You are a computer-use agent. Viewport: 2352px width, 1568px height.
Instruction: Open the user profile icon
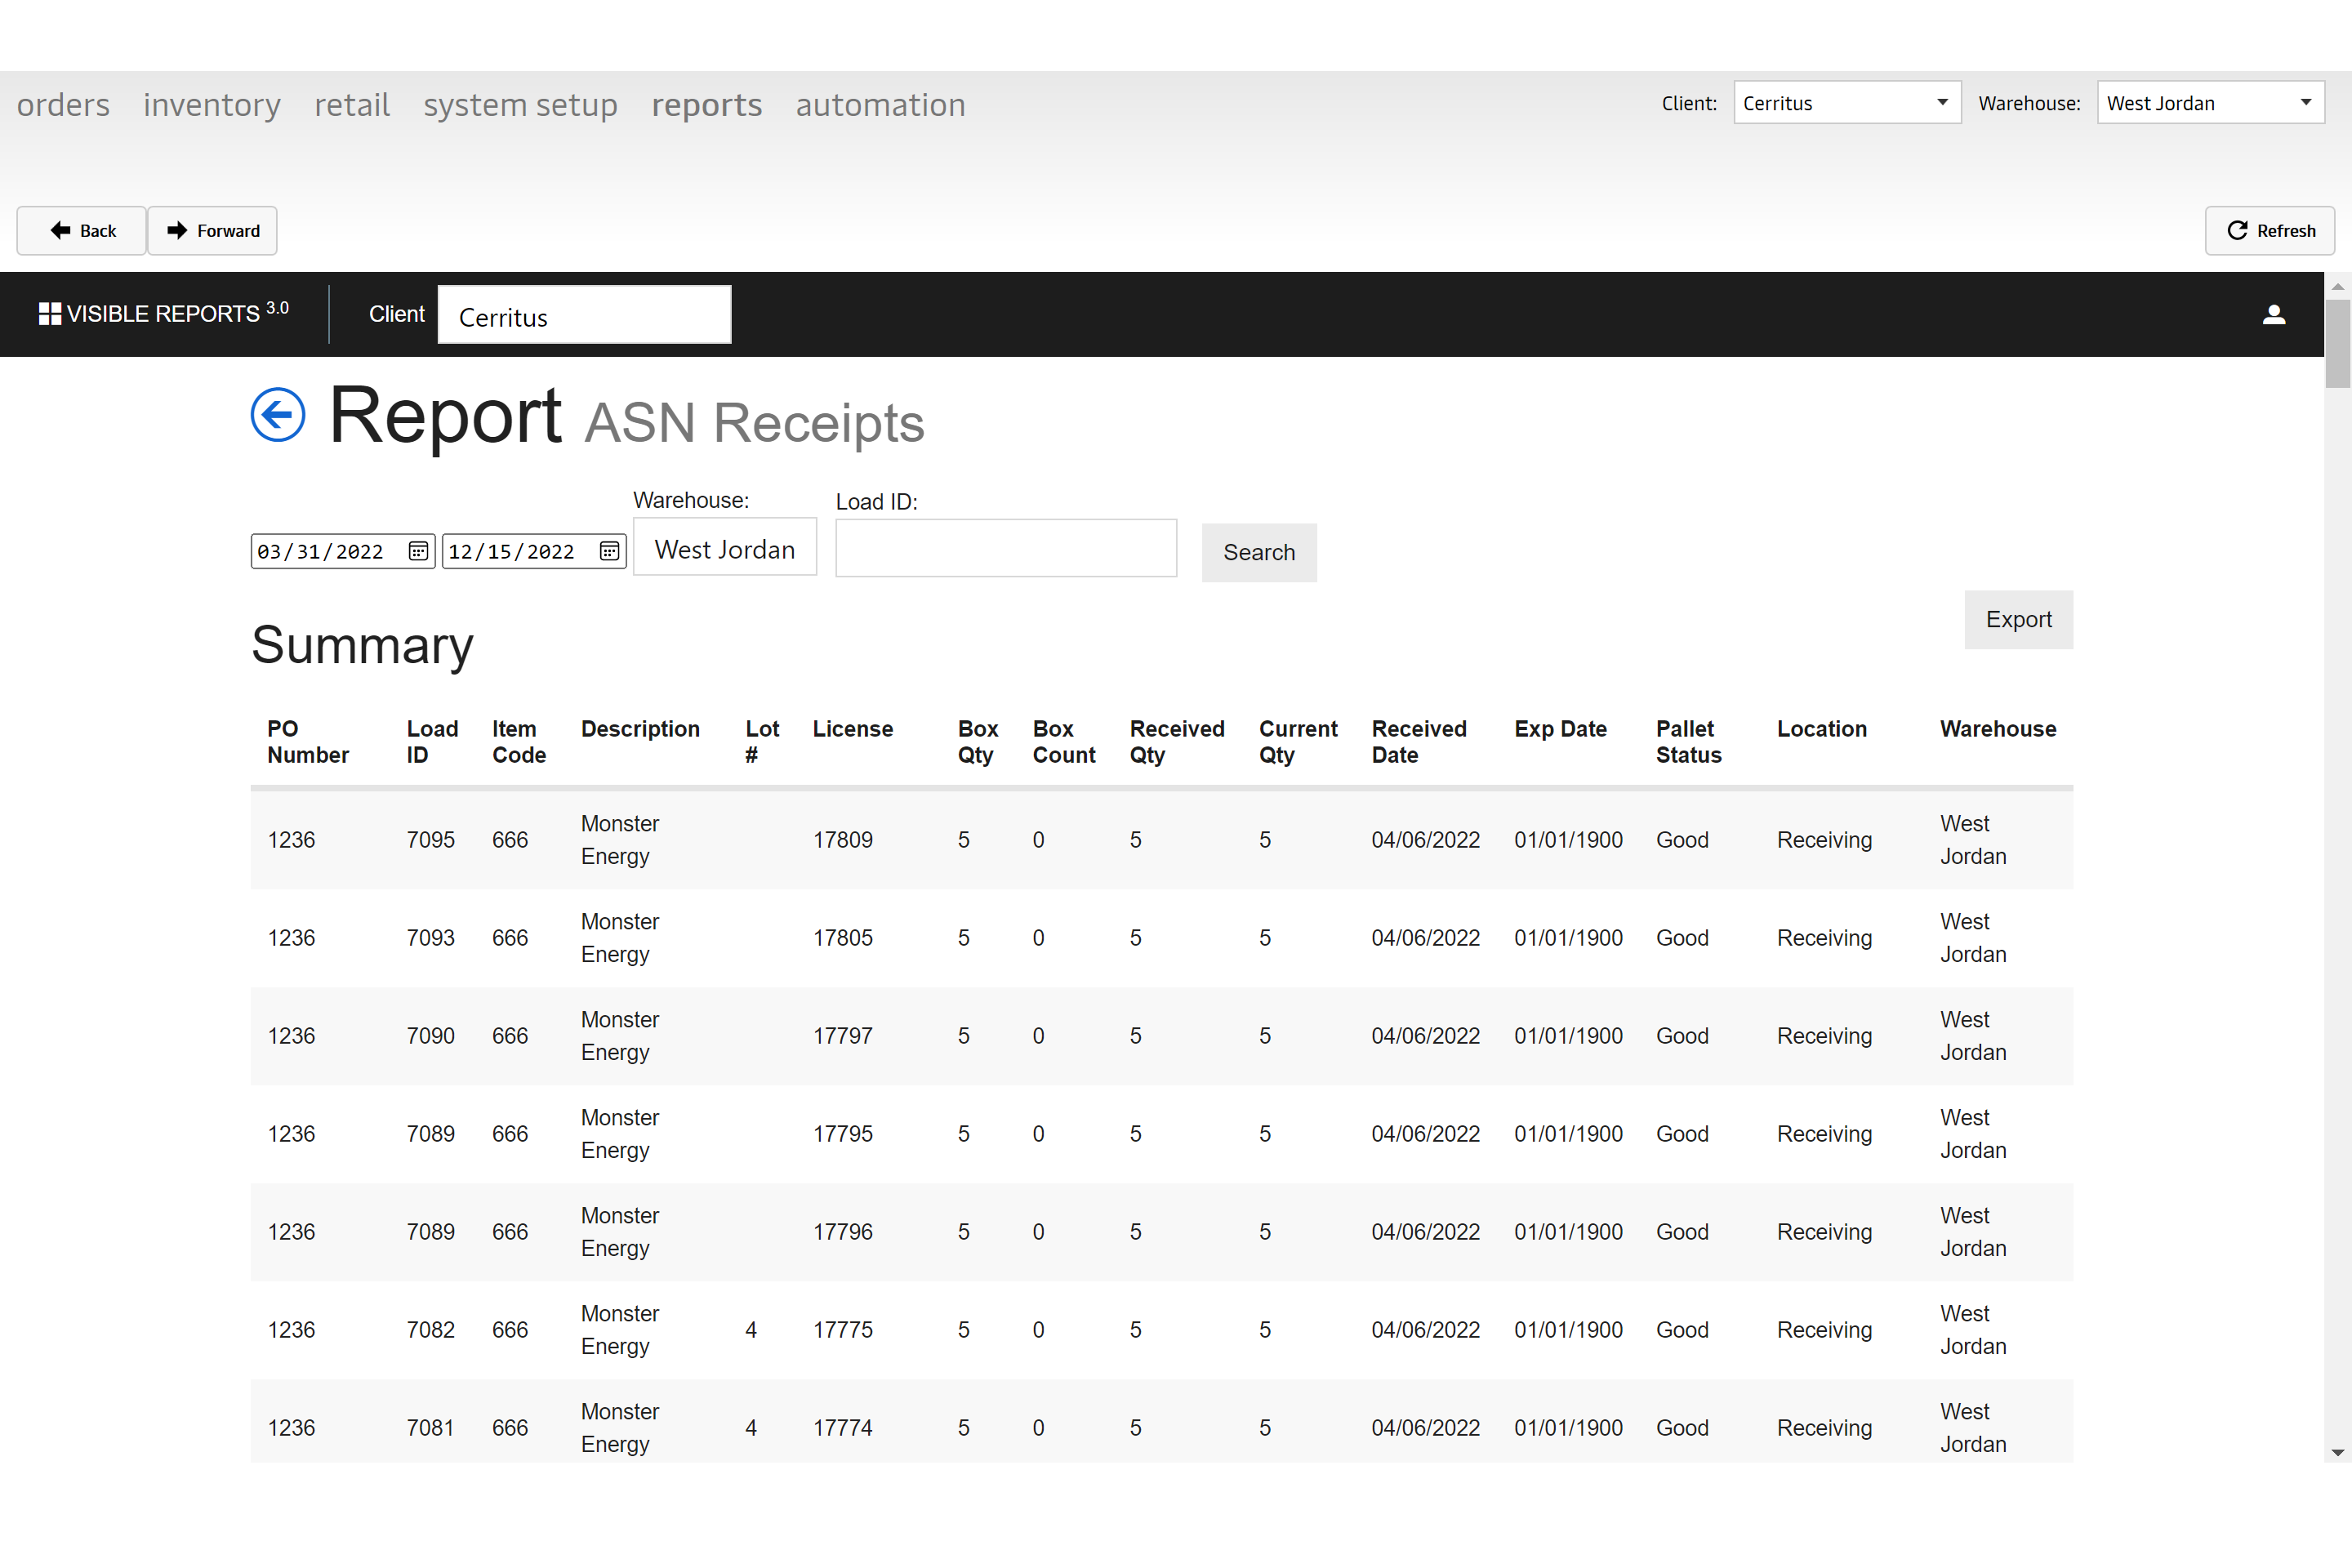(2274, 315)
